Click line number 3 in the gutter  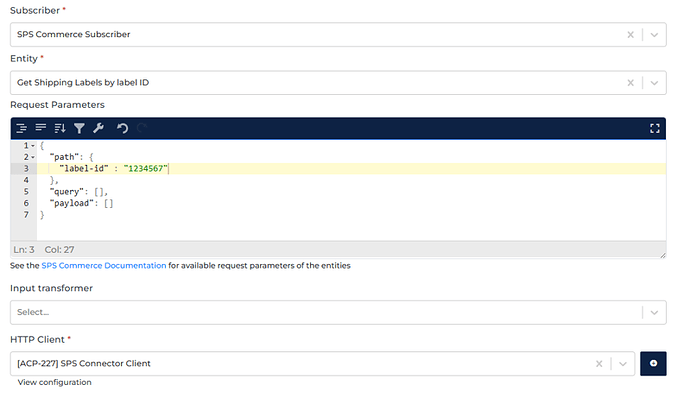coord(26,169)
